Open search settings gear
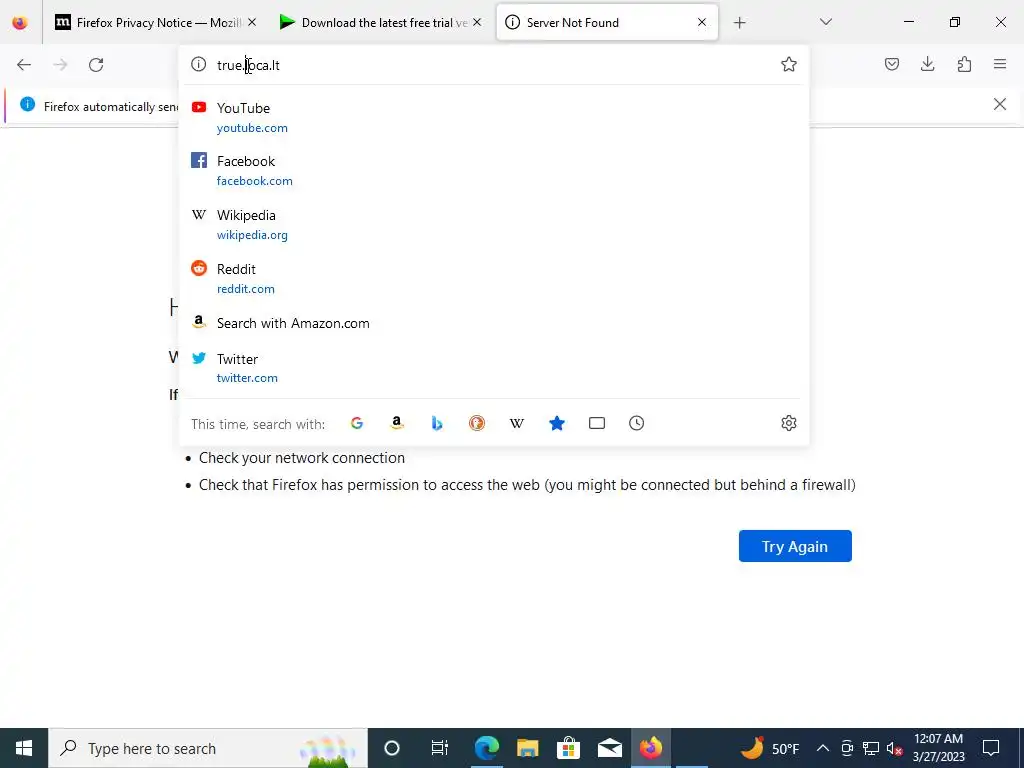1024x768 pixels. [789, 423]
